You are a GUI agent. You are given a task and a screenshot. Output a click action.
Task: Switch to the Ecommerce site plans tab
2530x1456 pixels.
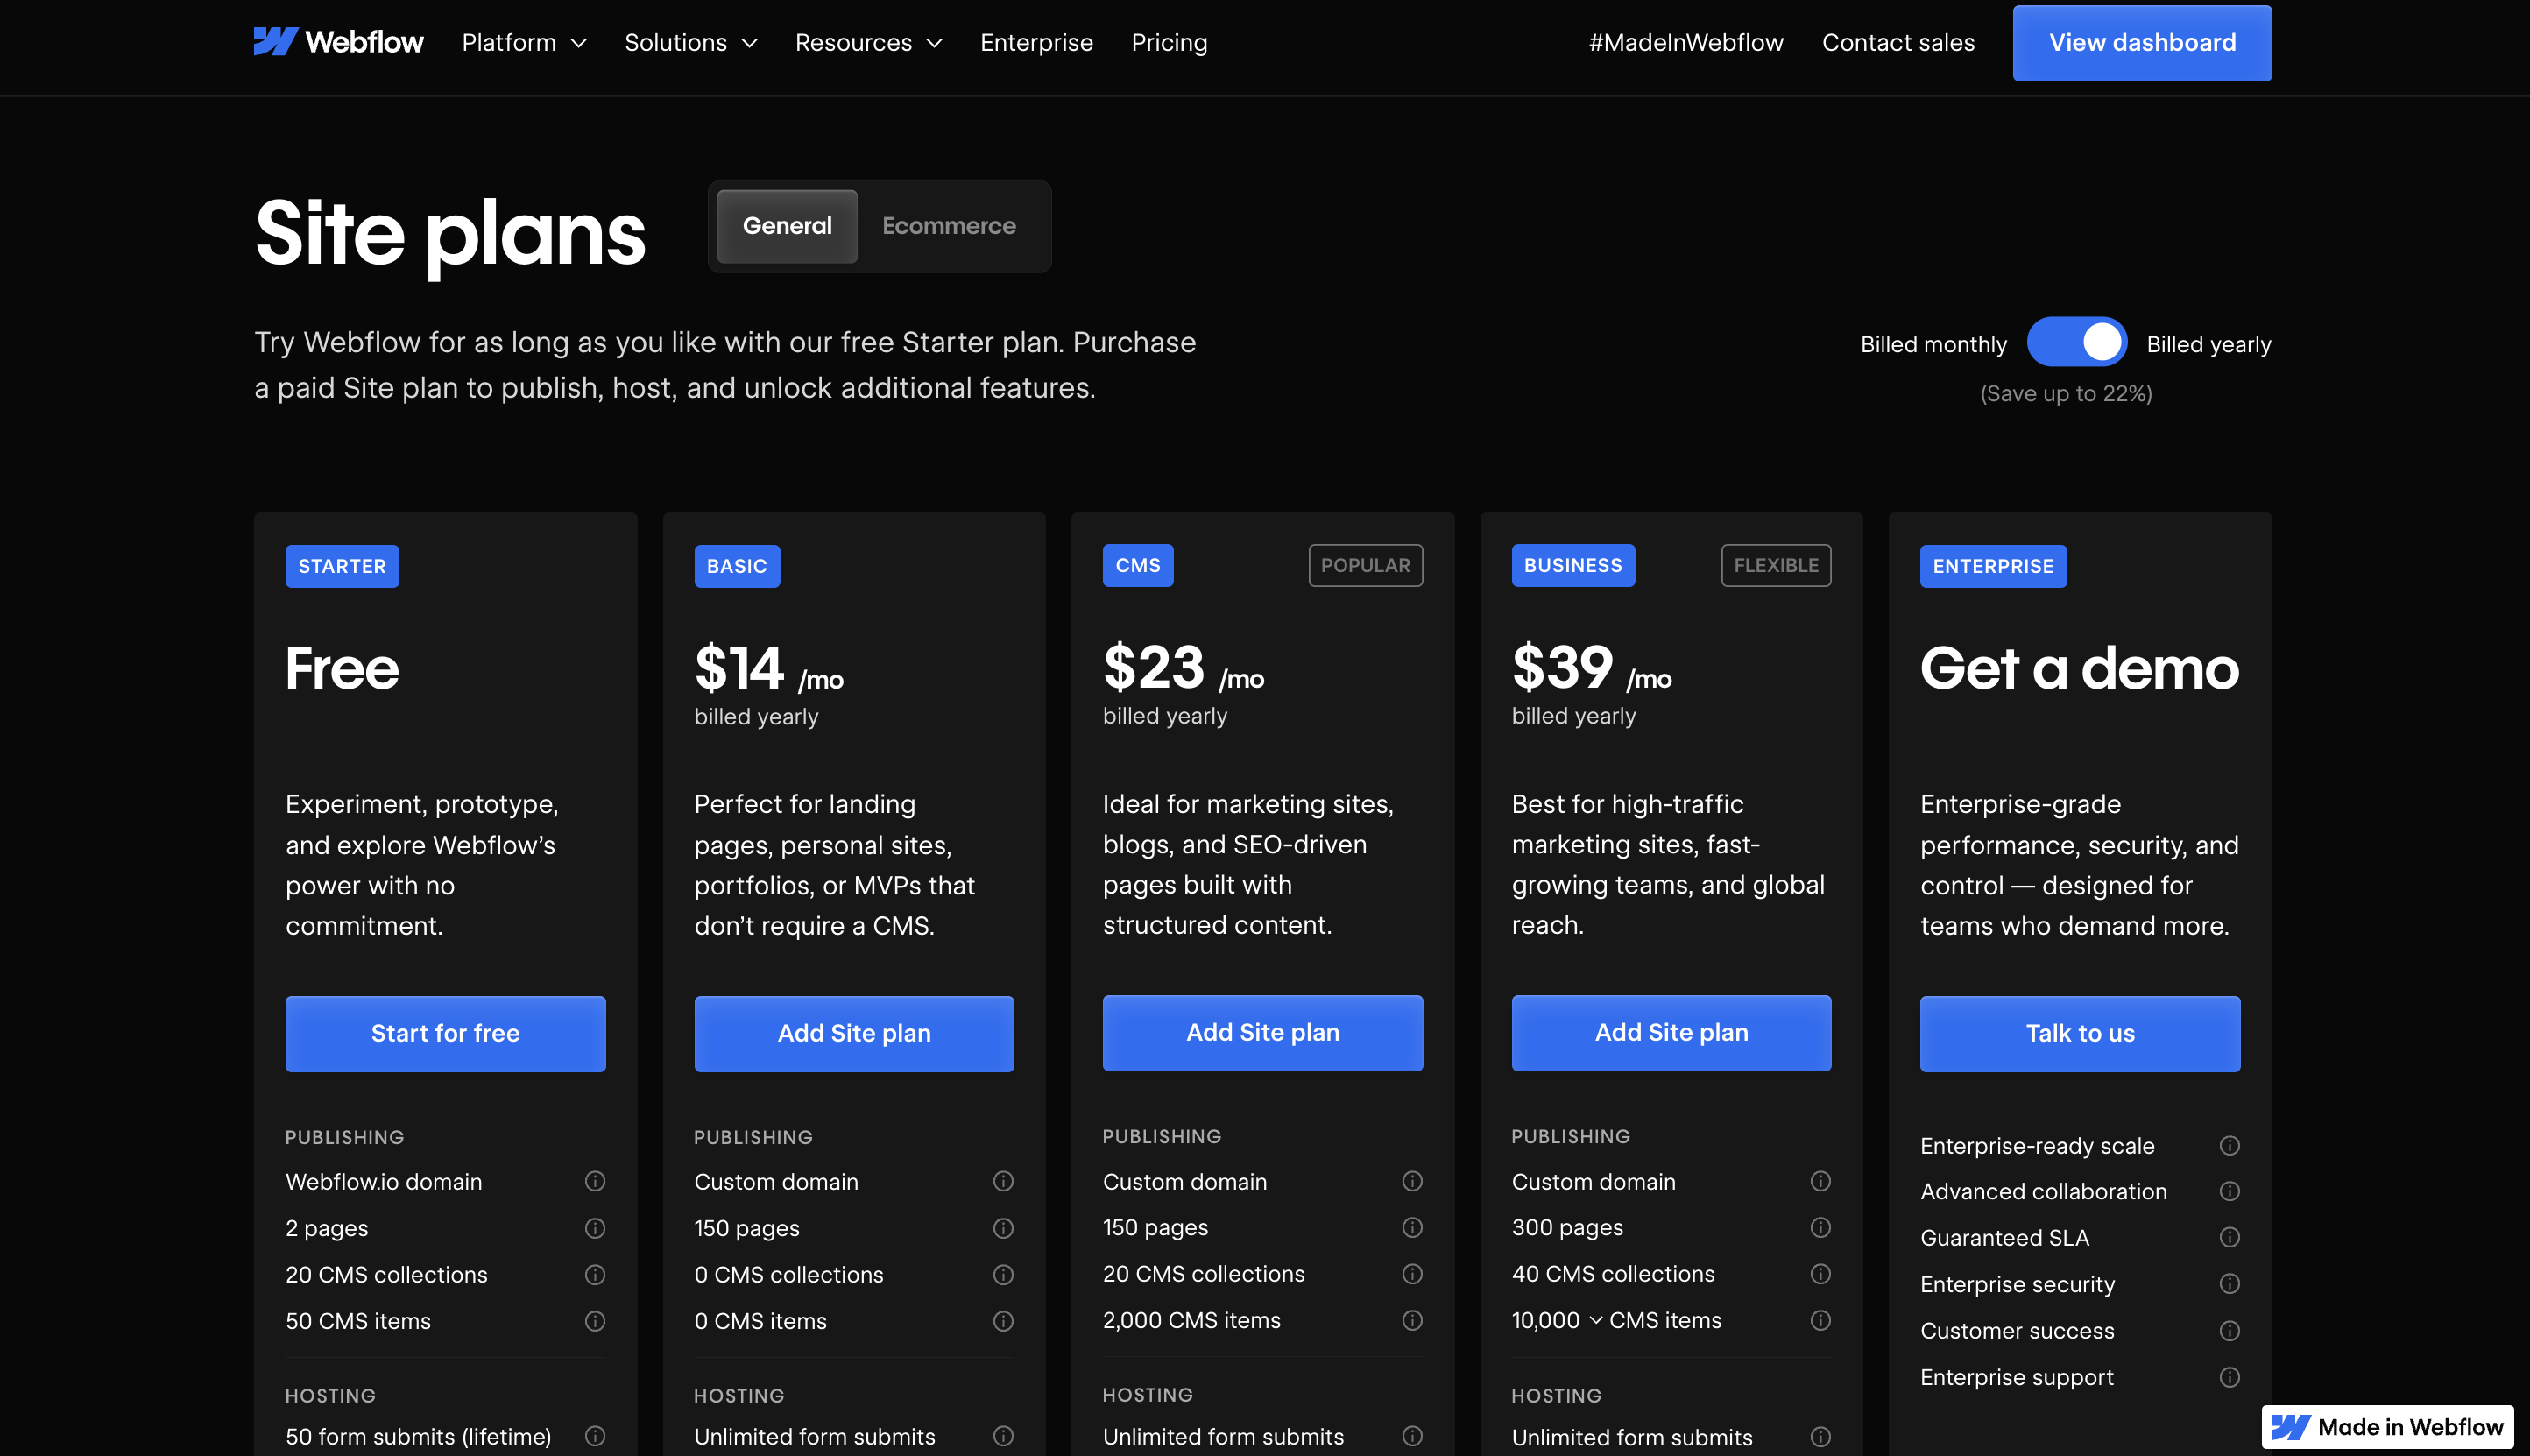point(948,226)
